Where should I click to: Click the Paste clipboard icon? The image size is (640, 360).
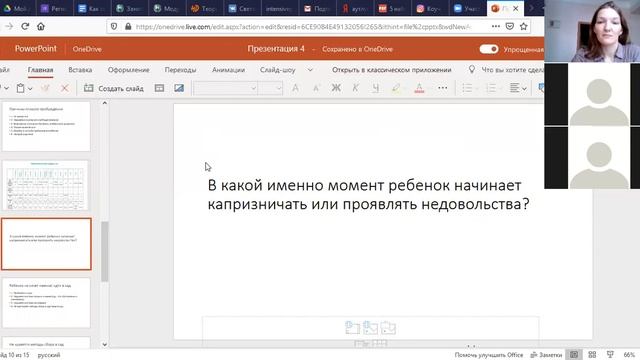click(x=20, y=88)
